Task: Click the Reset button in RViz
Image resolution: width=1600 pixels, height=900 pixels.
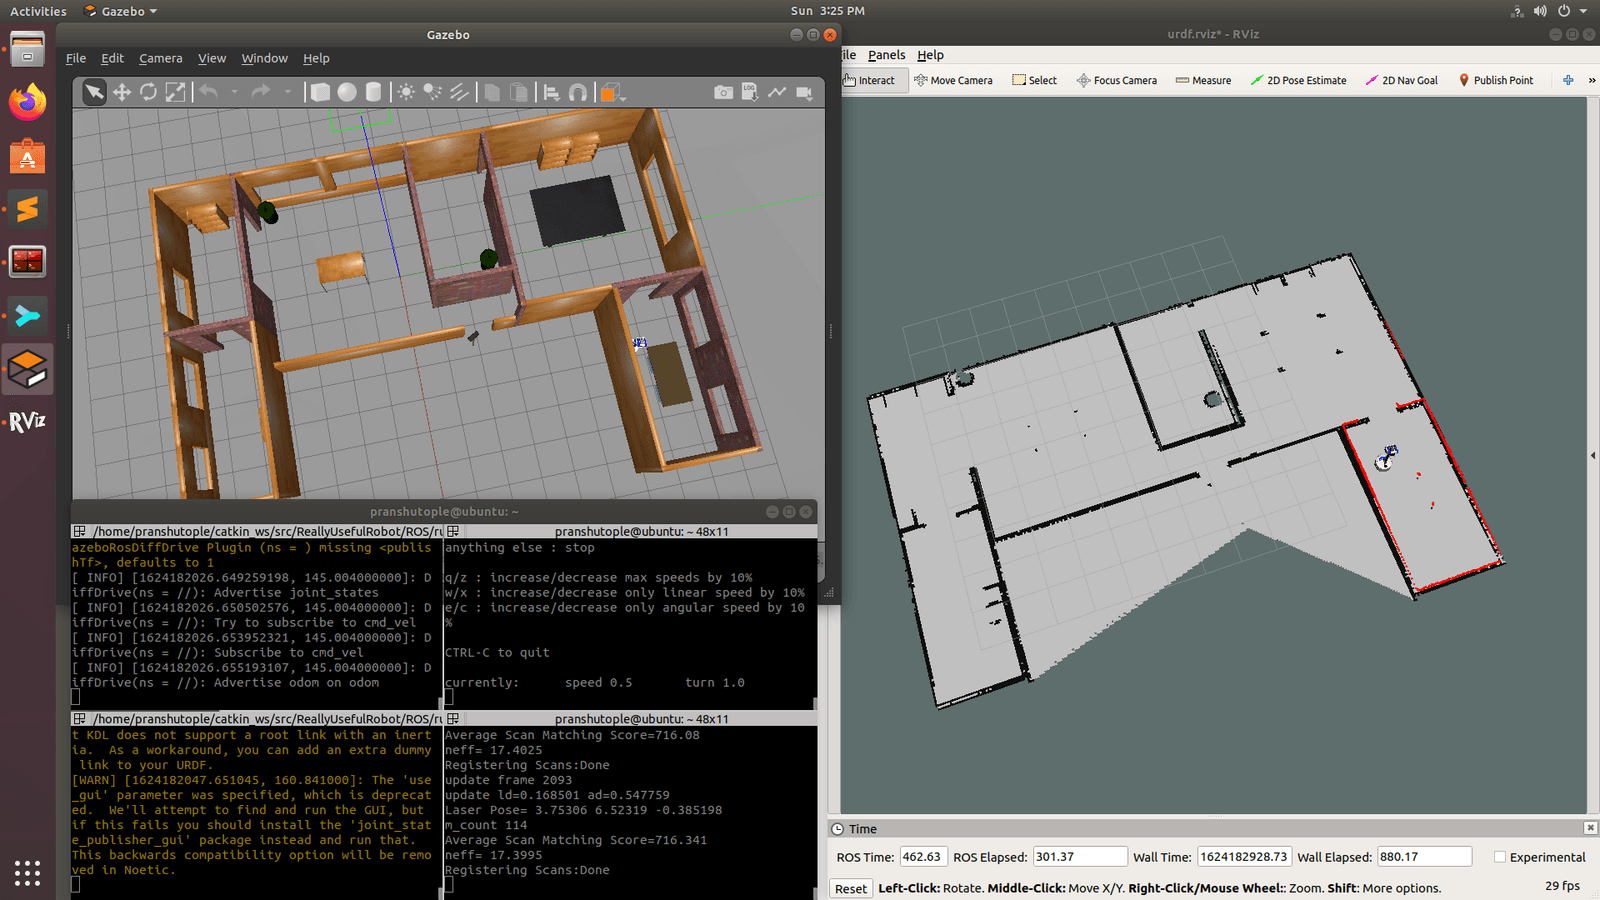Action: 851,888
